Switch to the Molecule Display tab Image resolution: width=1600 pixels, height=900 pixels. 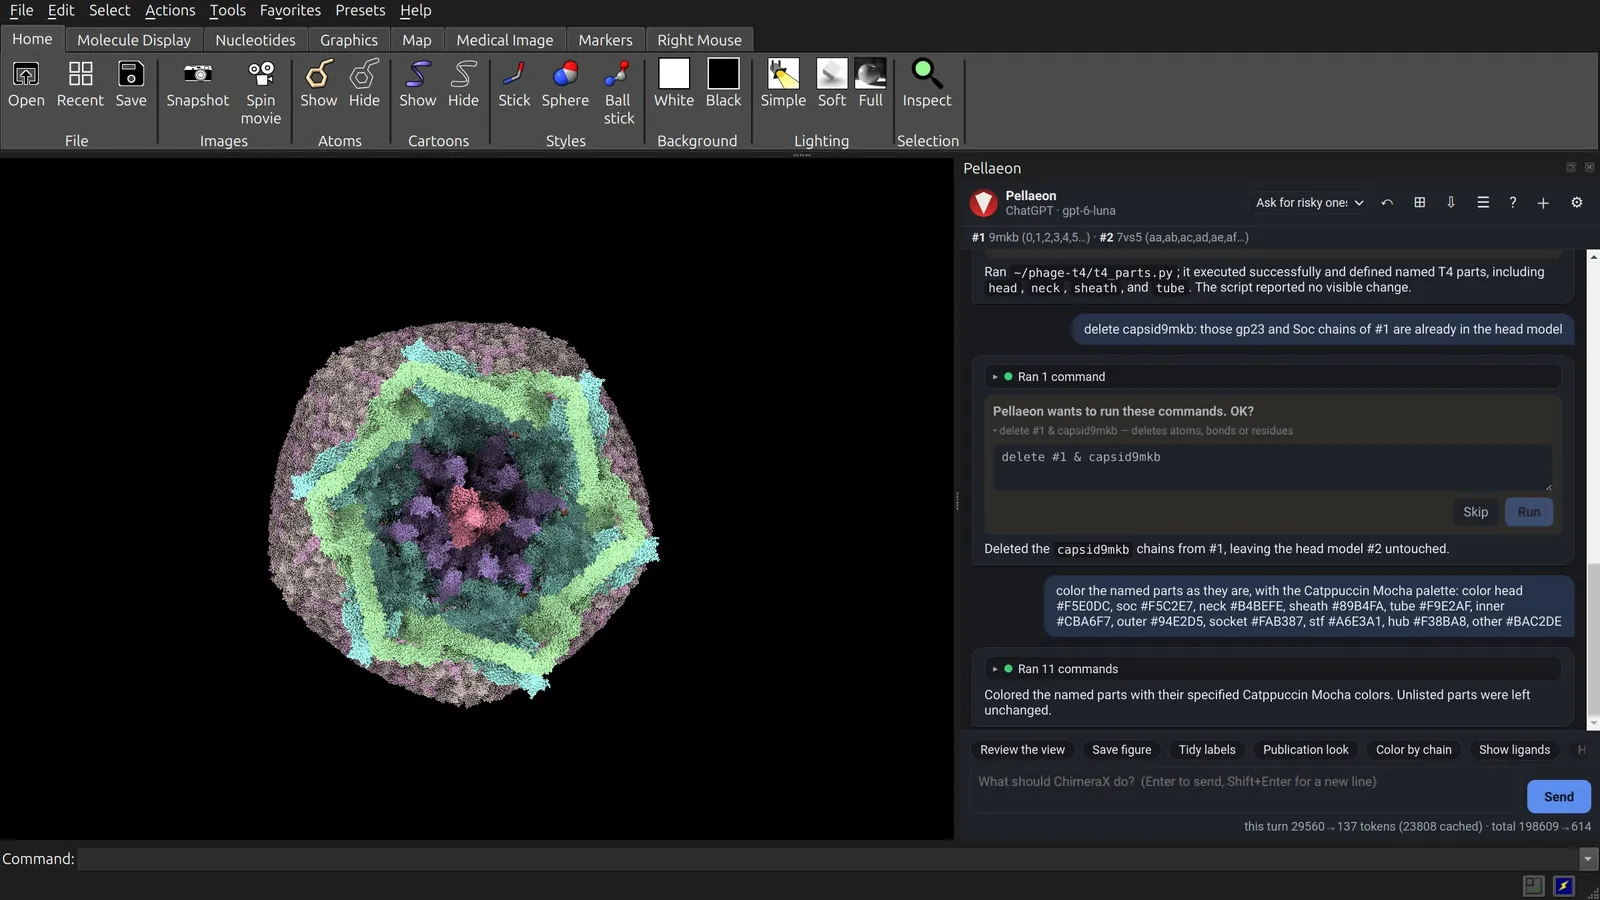pos(134,40)
